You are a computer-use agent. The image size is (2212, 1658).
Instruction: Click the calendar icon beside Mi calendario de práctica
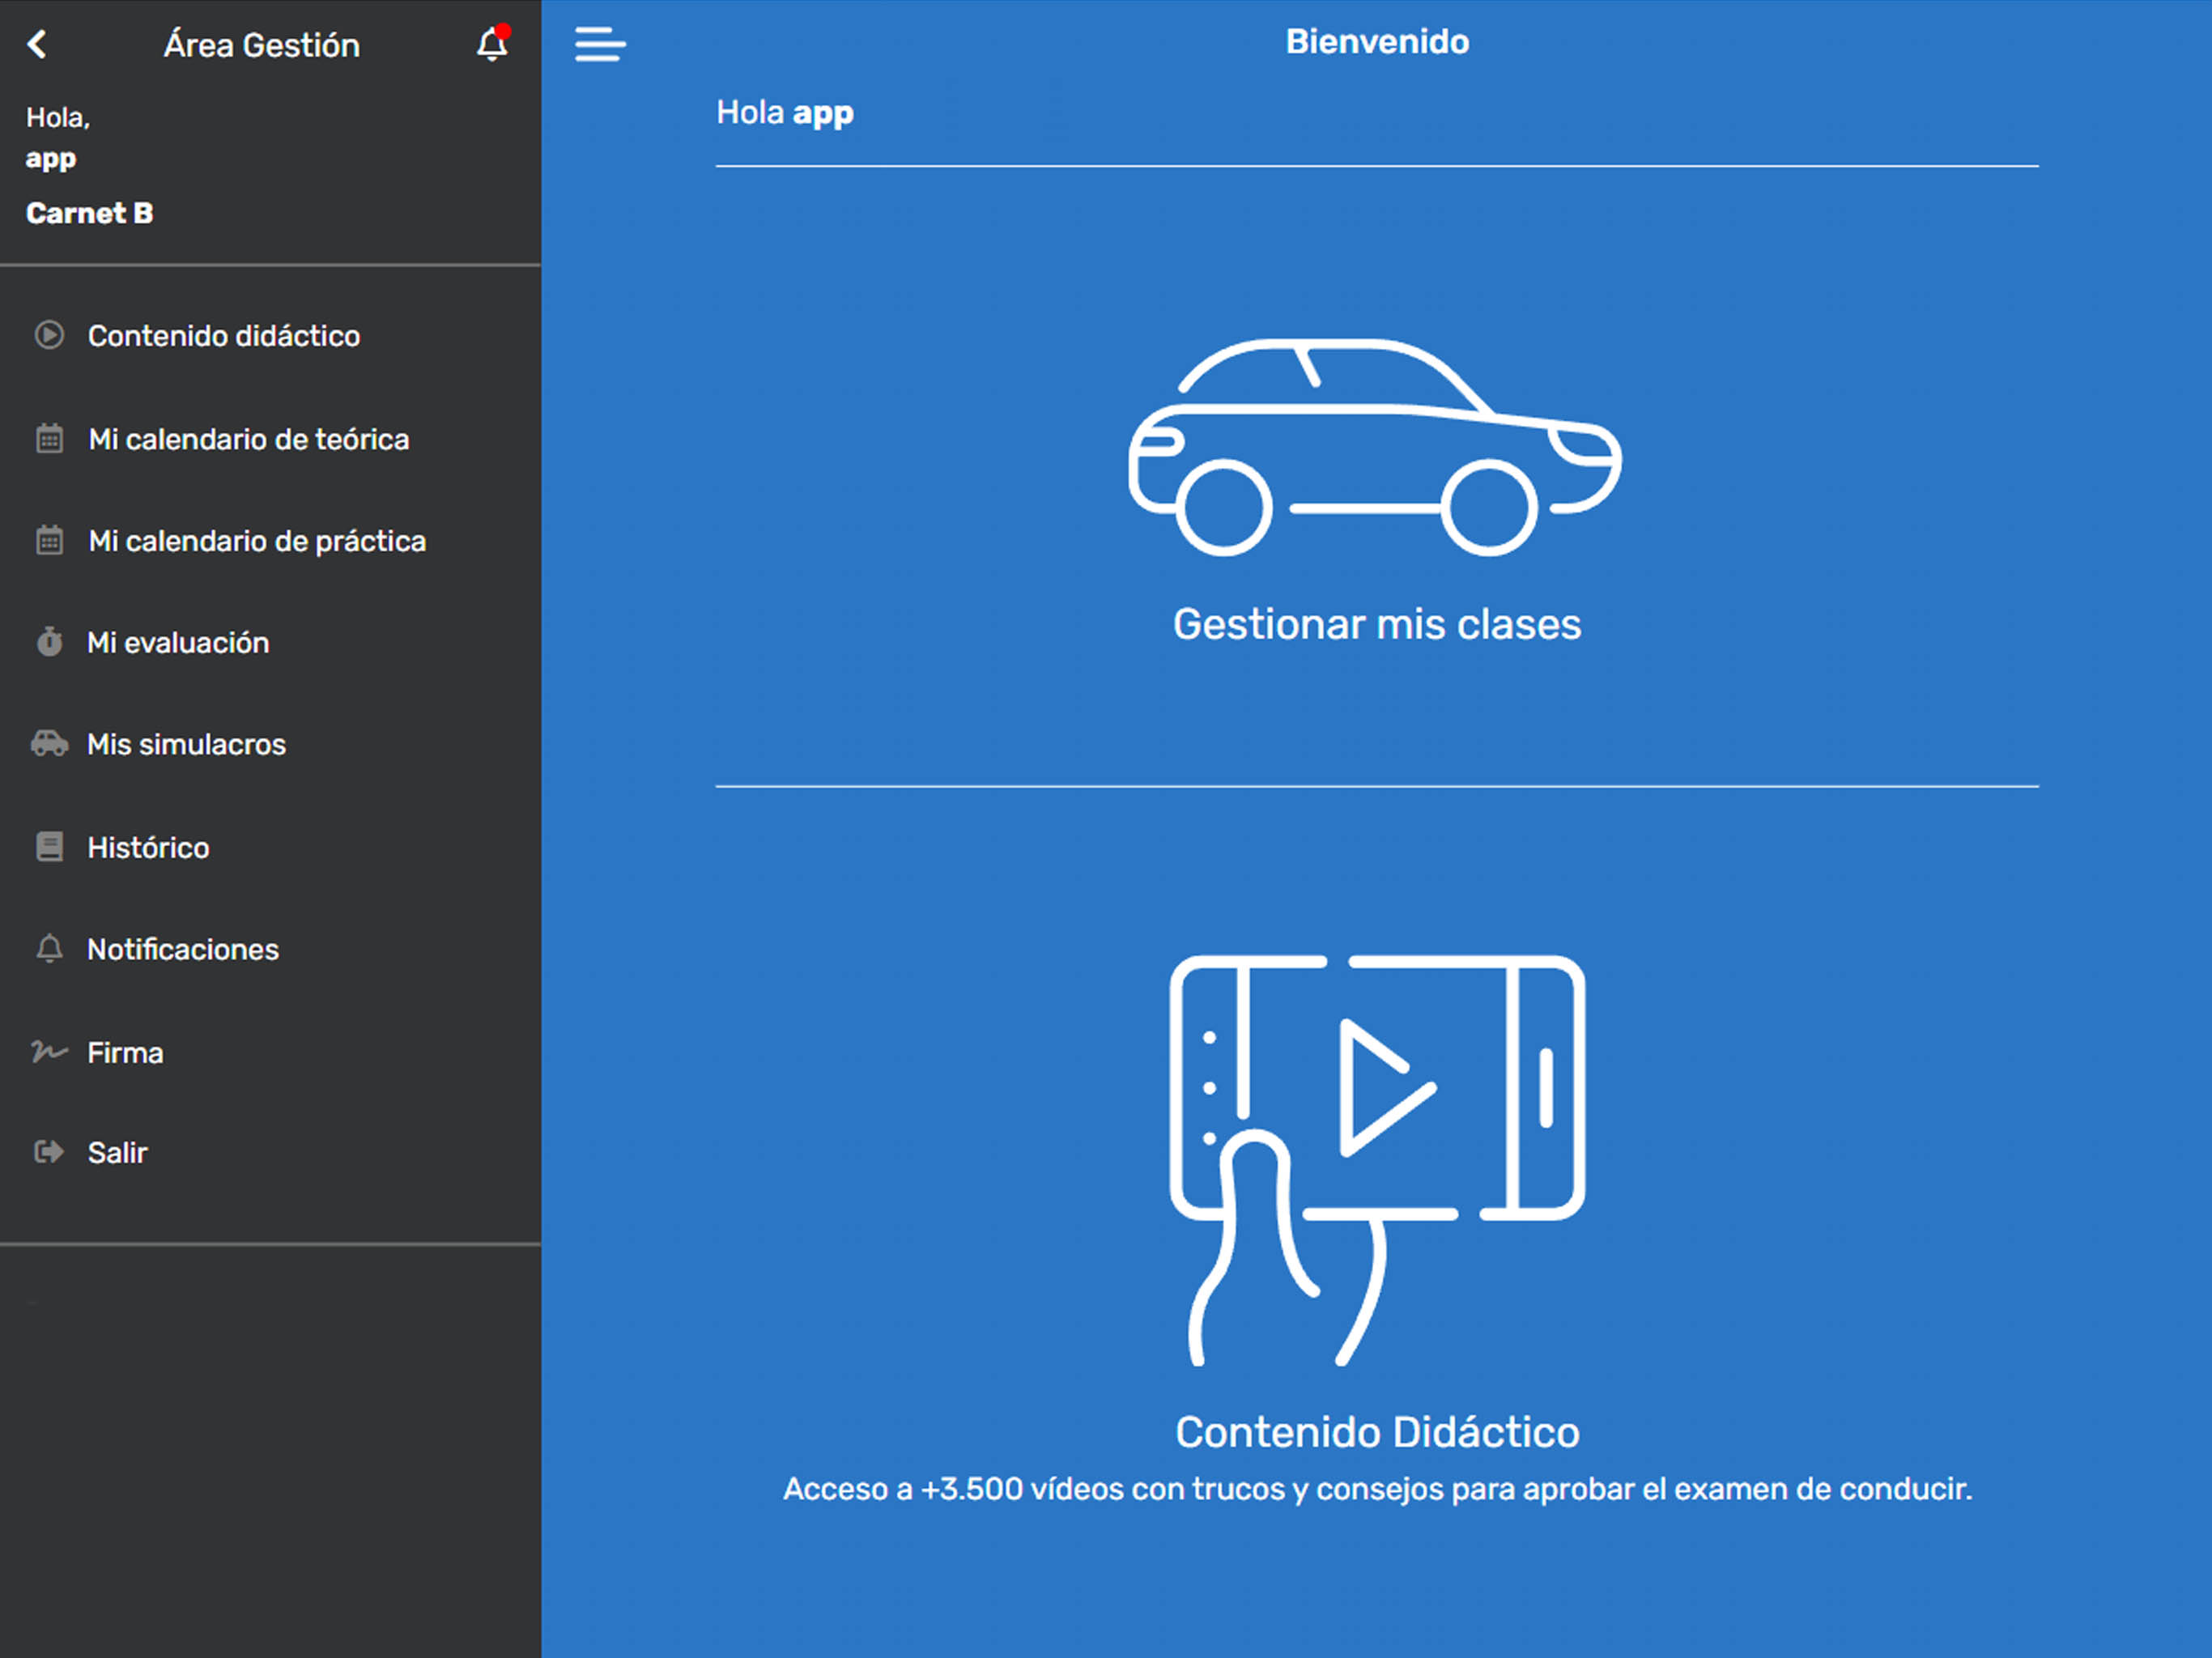[x=49, y=541]
